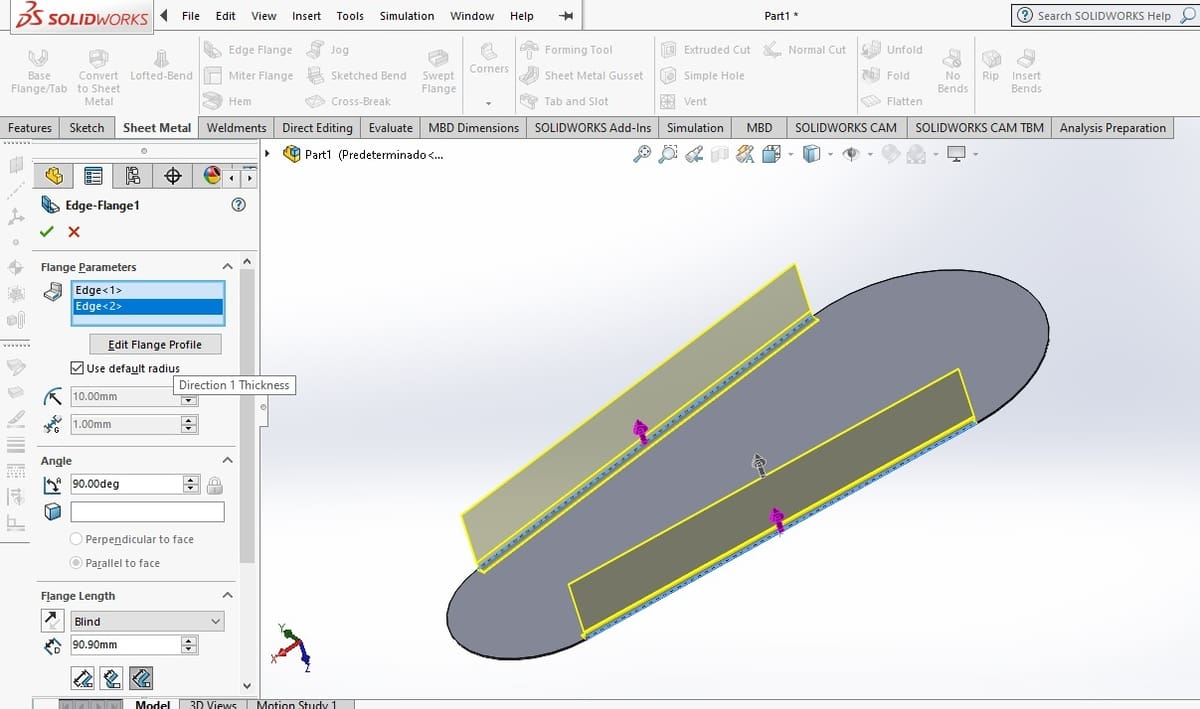This screenshot has height=709, width=1200.
Task: Toggle Use default radius checkbox
Action: tap(77, 368)
